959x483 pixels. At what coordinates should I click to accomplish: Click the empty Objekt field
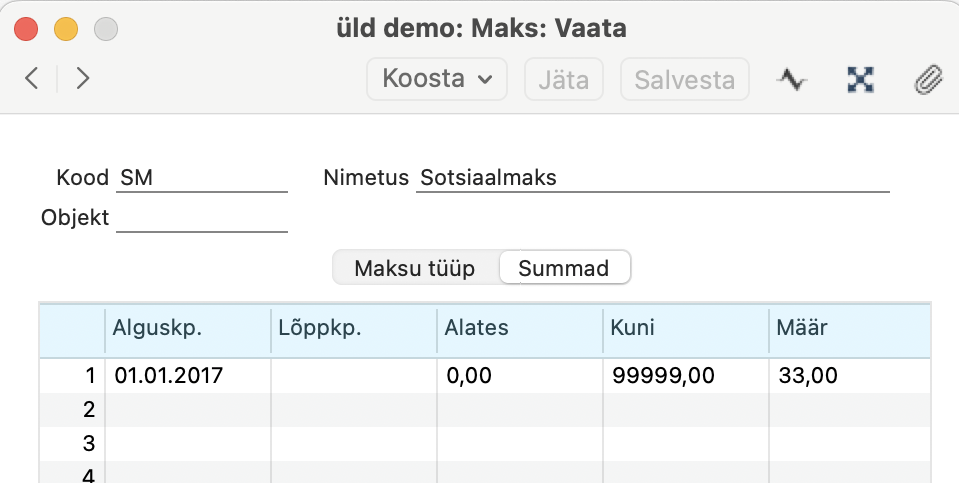tap(202, 218)
